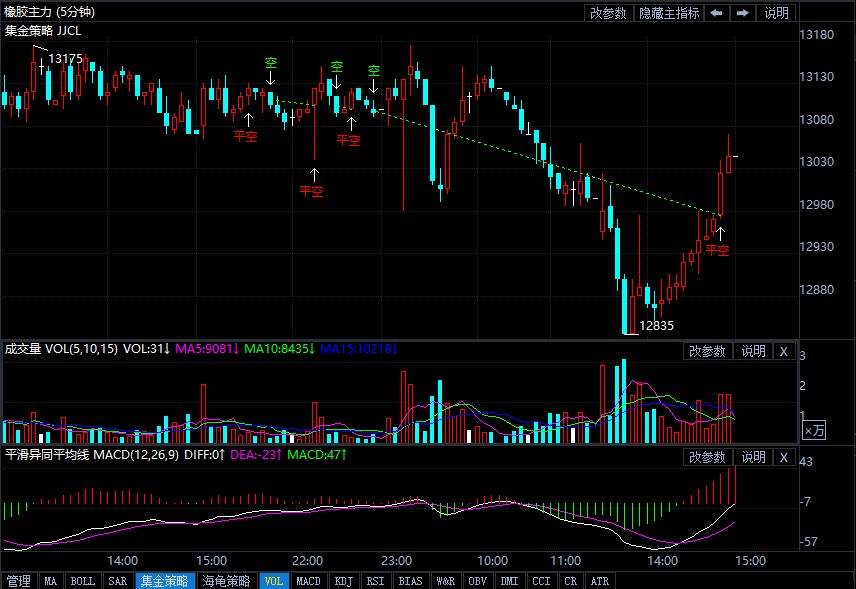
Task: Click 改参数 in the main chart header
Action: (608, 13)
